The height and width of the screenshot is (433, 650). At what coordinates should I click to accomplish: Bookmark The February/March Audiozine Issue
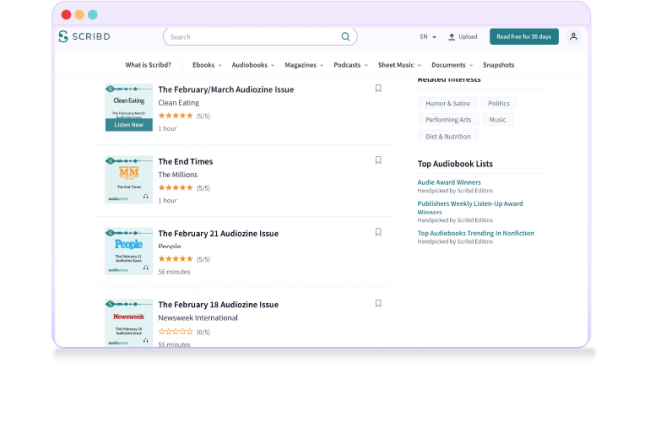tap(378, 88)
